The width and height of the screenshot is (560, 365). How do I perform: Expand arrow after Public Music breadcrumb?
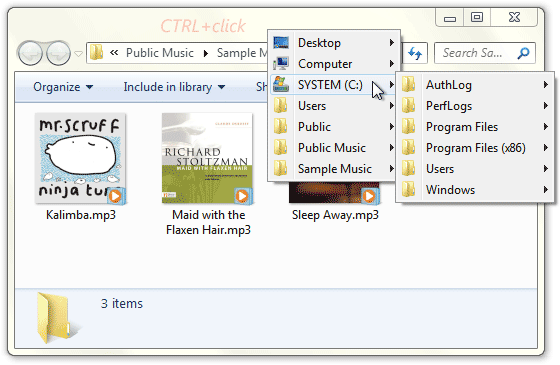point(205,53)
